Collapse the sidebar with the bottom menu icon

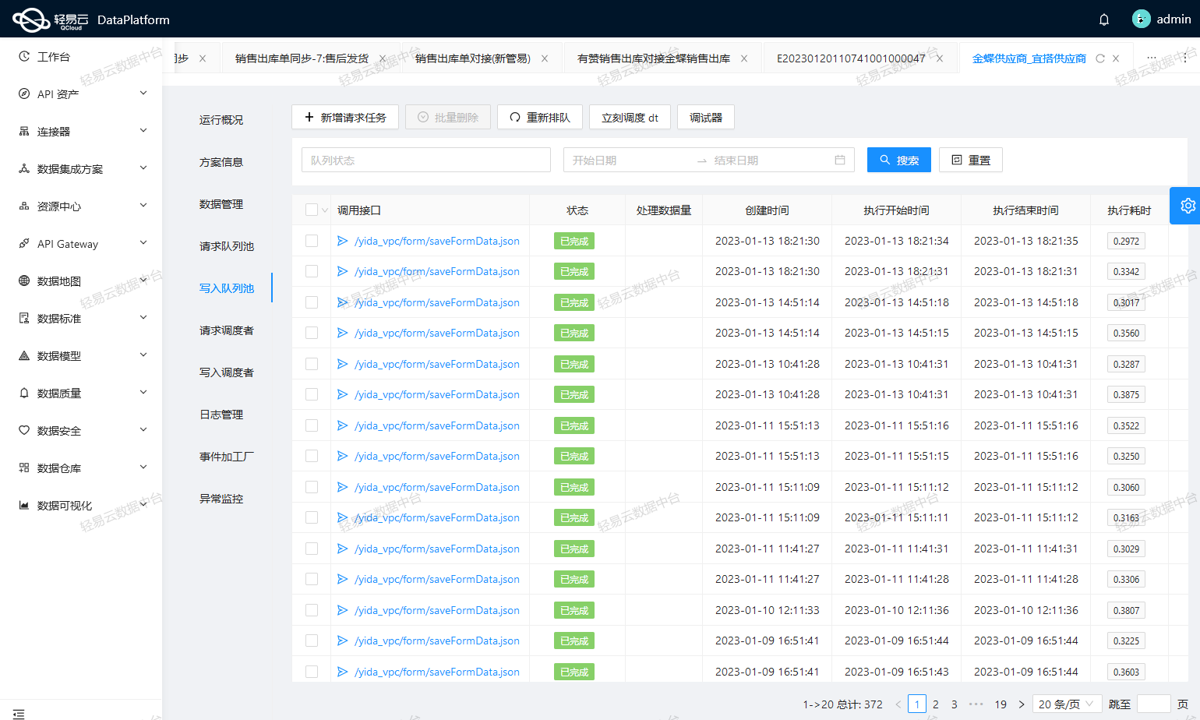[18, 713]
